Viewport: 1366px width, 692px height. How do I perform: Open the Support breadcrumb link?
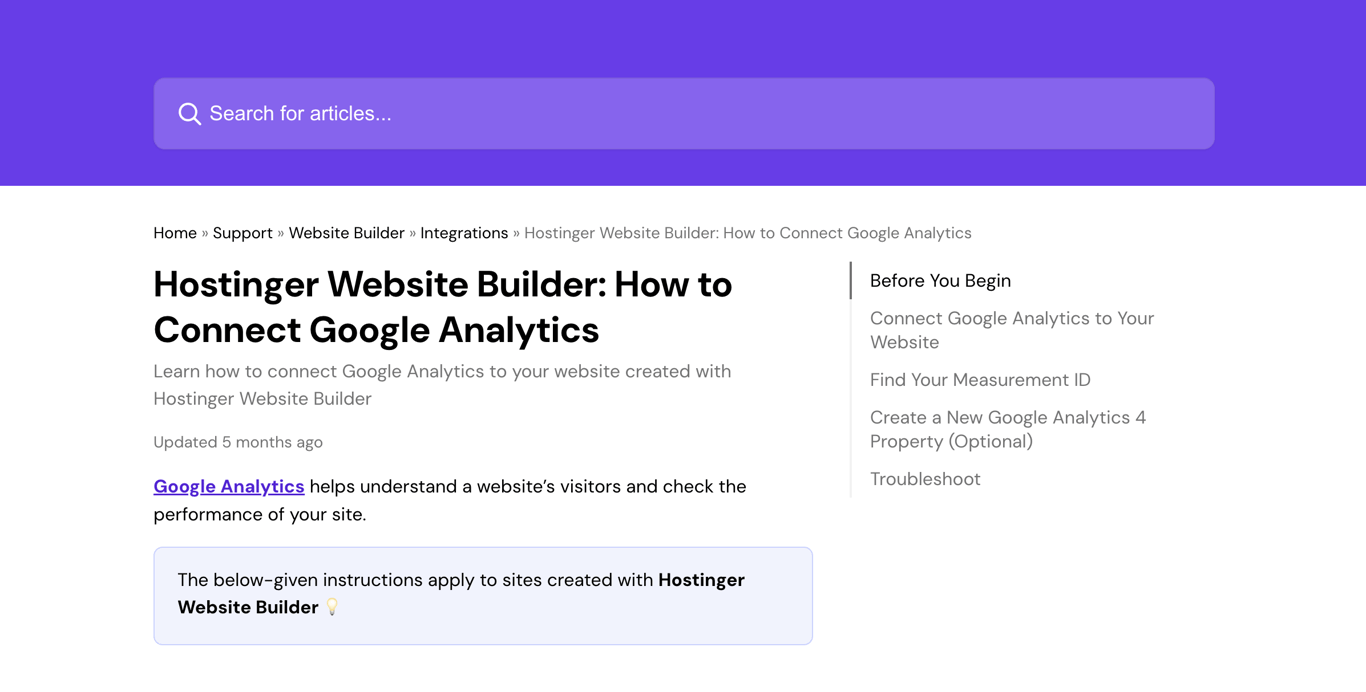tap(243, 232)
